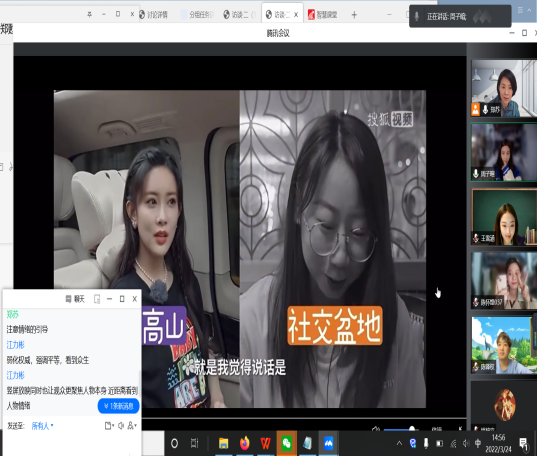Open WPS Office taskbar icon
Viewport: 537px width, 456px height.
point(265,443)
